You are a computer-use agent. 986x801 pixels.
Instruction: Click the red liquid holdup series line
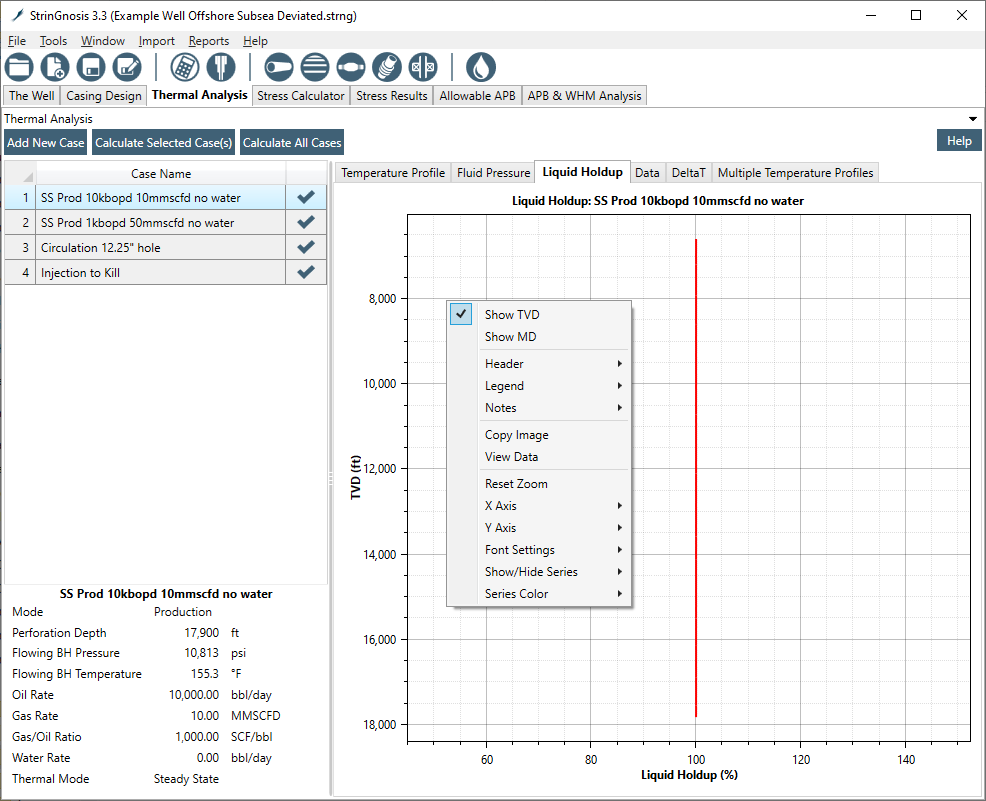(696, 660)
